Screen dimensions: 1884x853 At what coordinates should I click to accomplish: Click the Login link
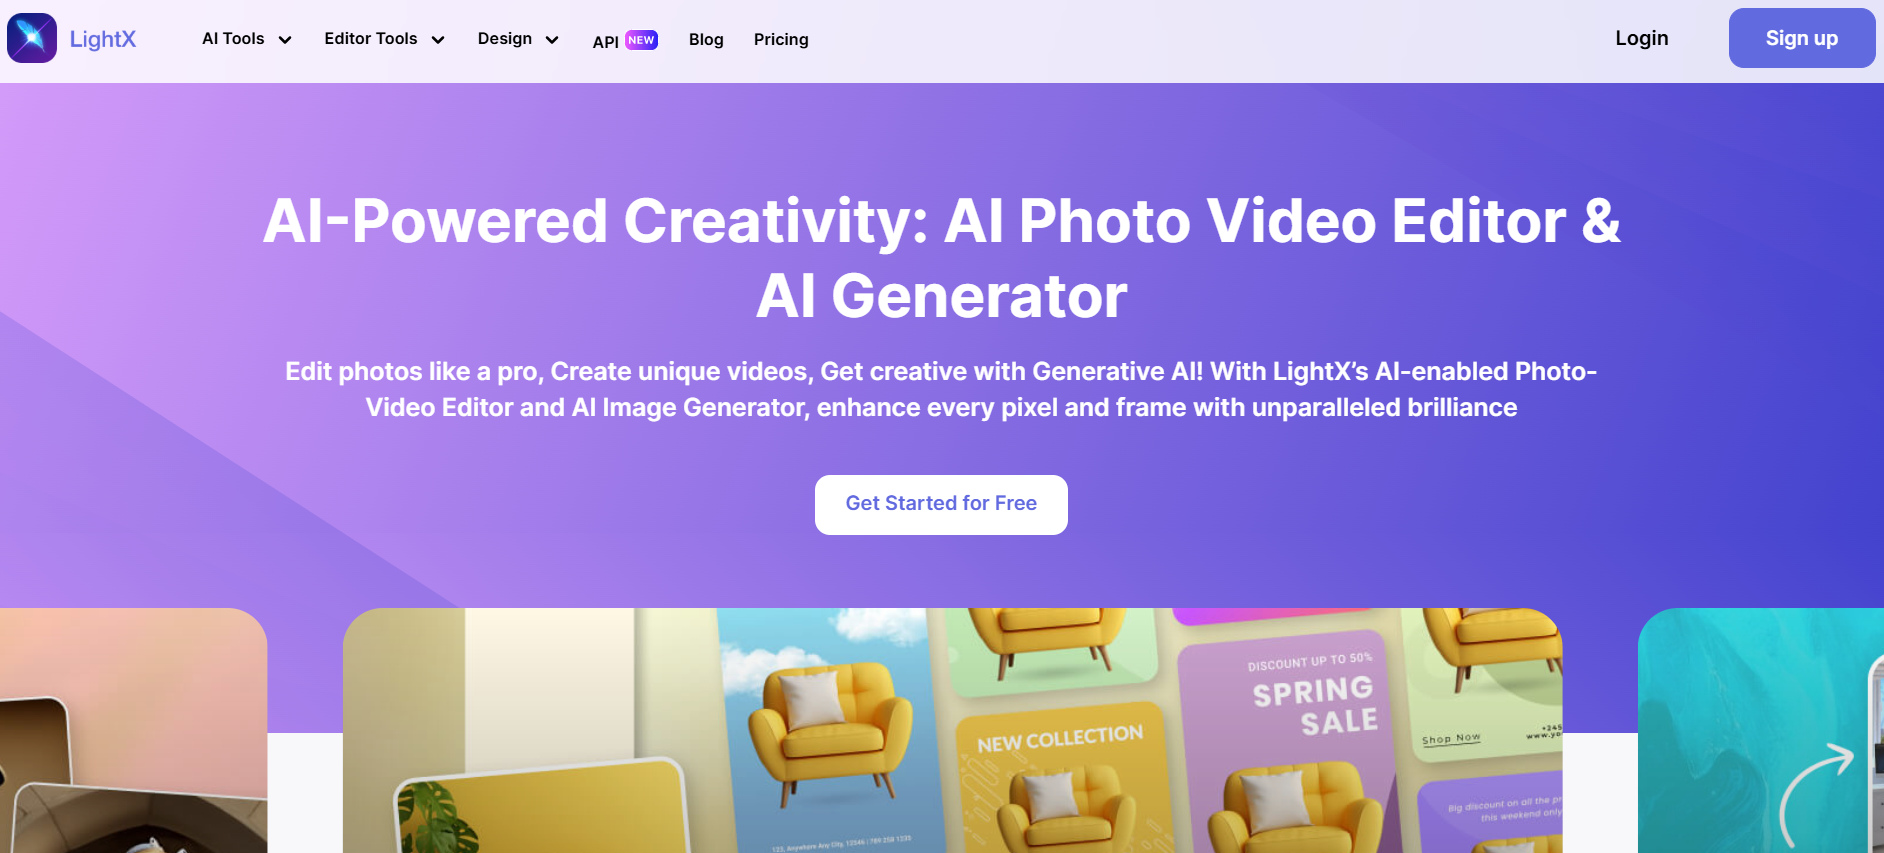coord(1642,38)
